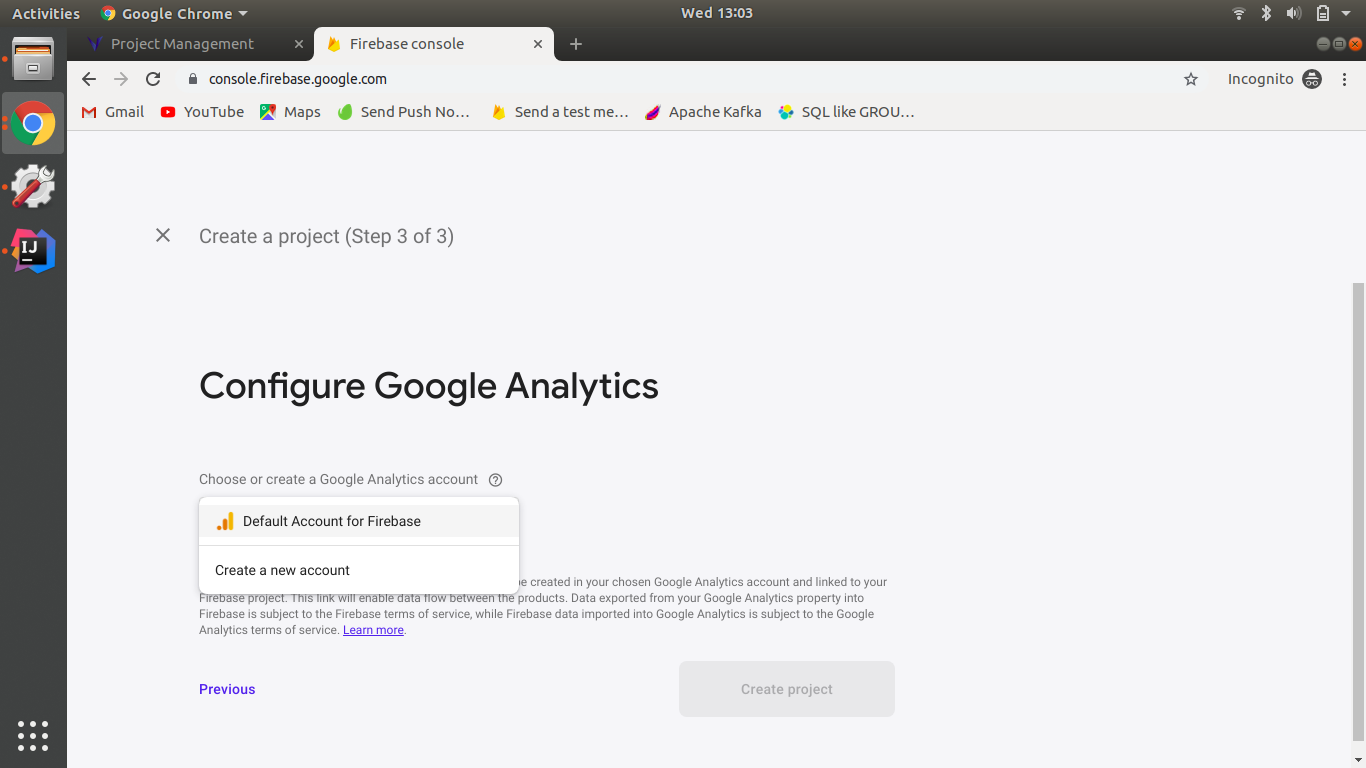The image size is (1366, 768).
Task: Open IntelliJ IDEA from the dock
Action: (33, 251)
